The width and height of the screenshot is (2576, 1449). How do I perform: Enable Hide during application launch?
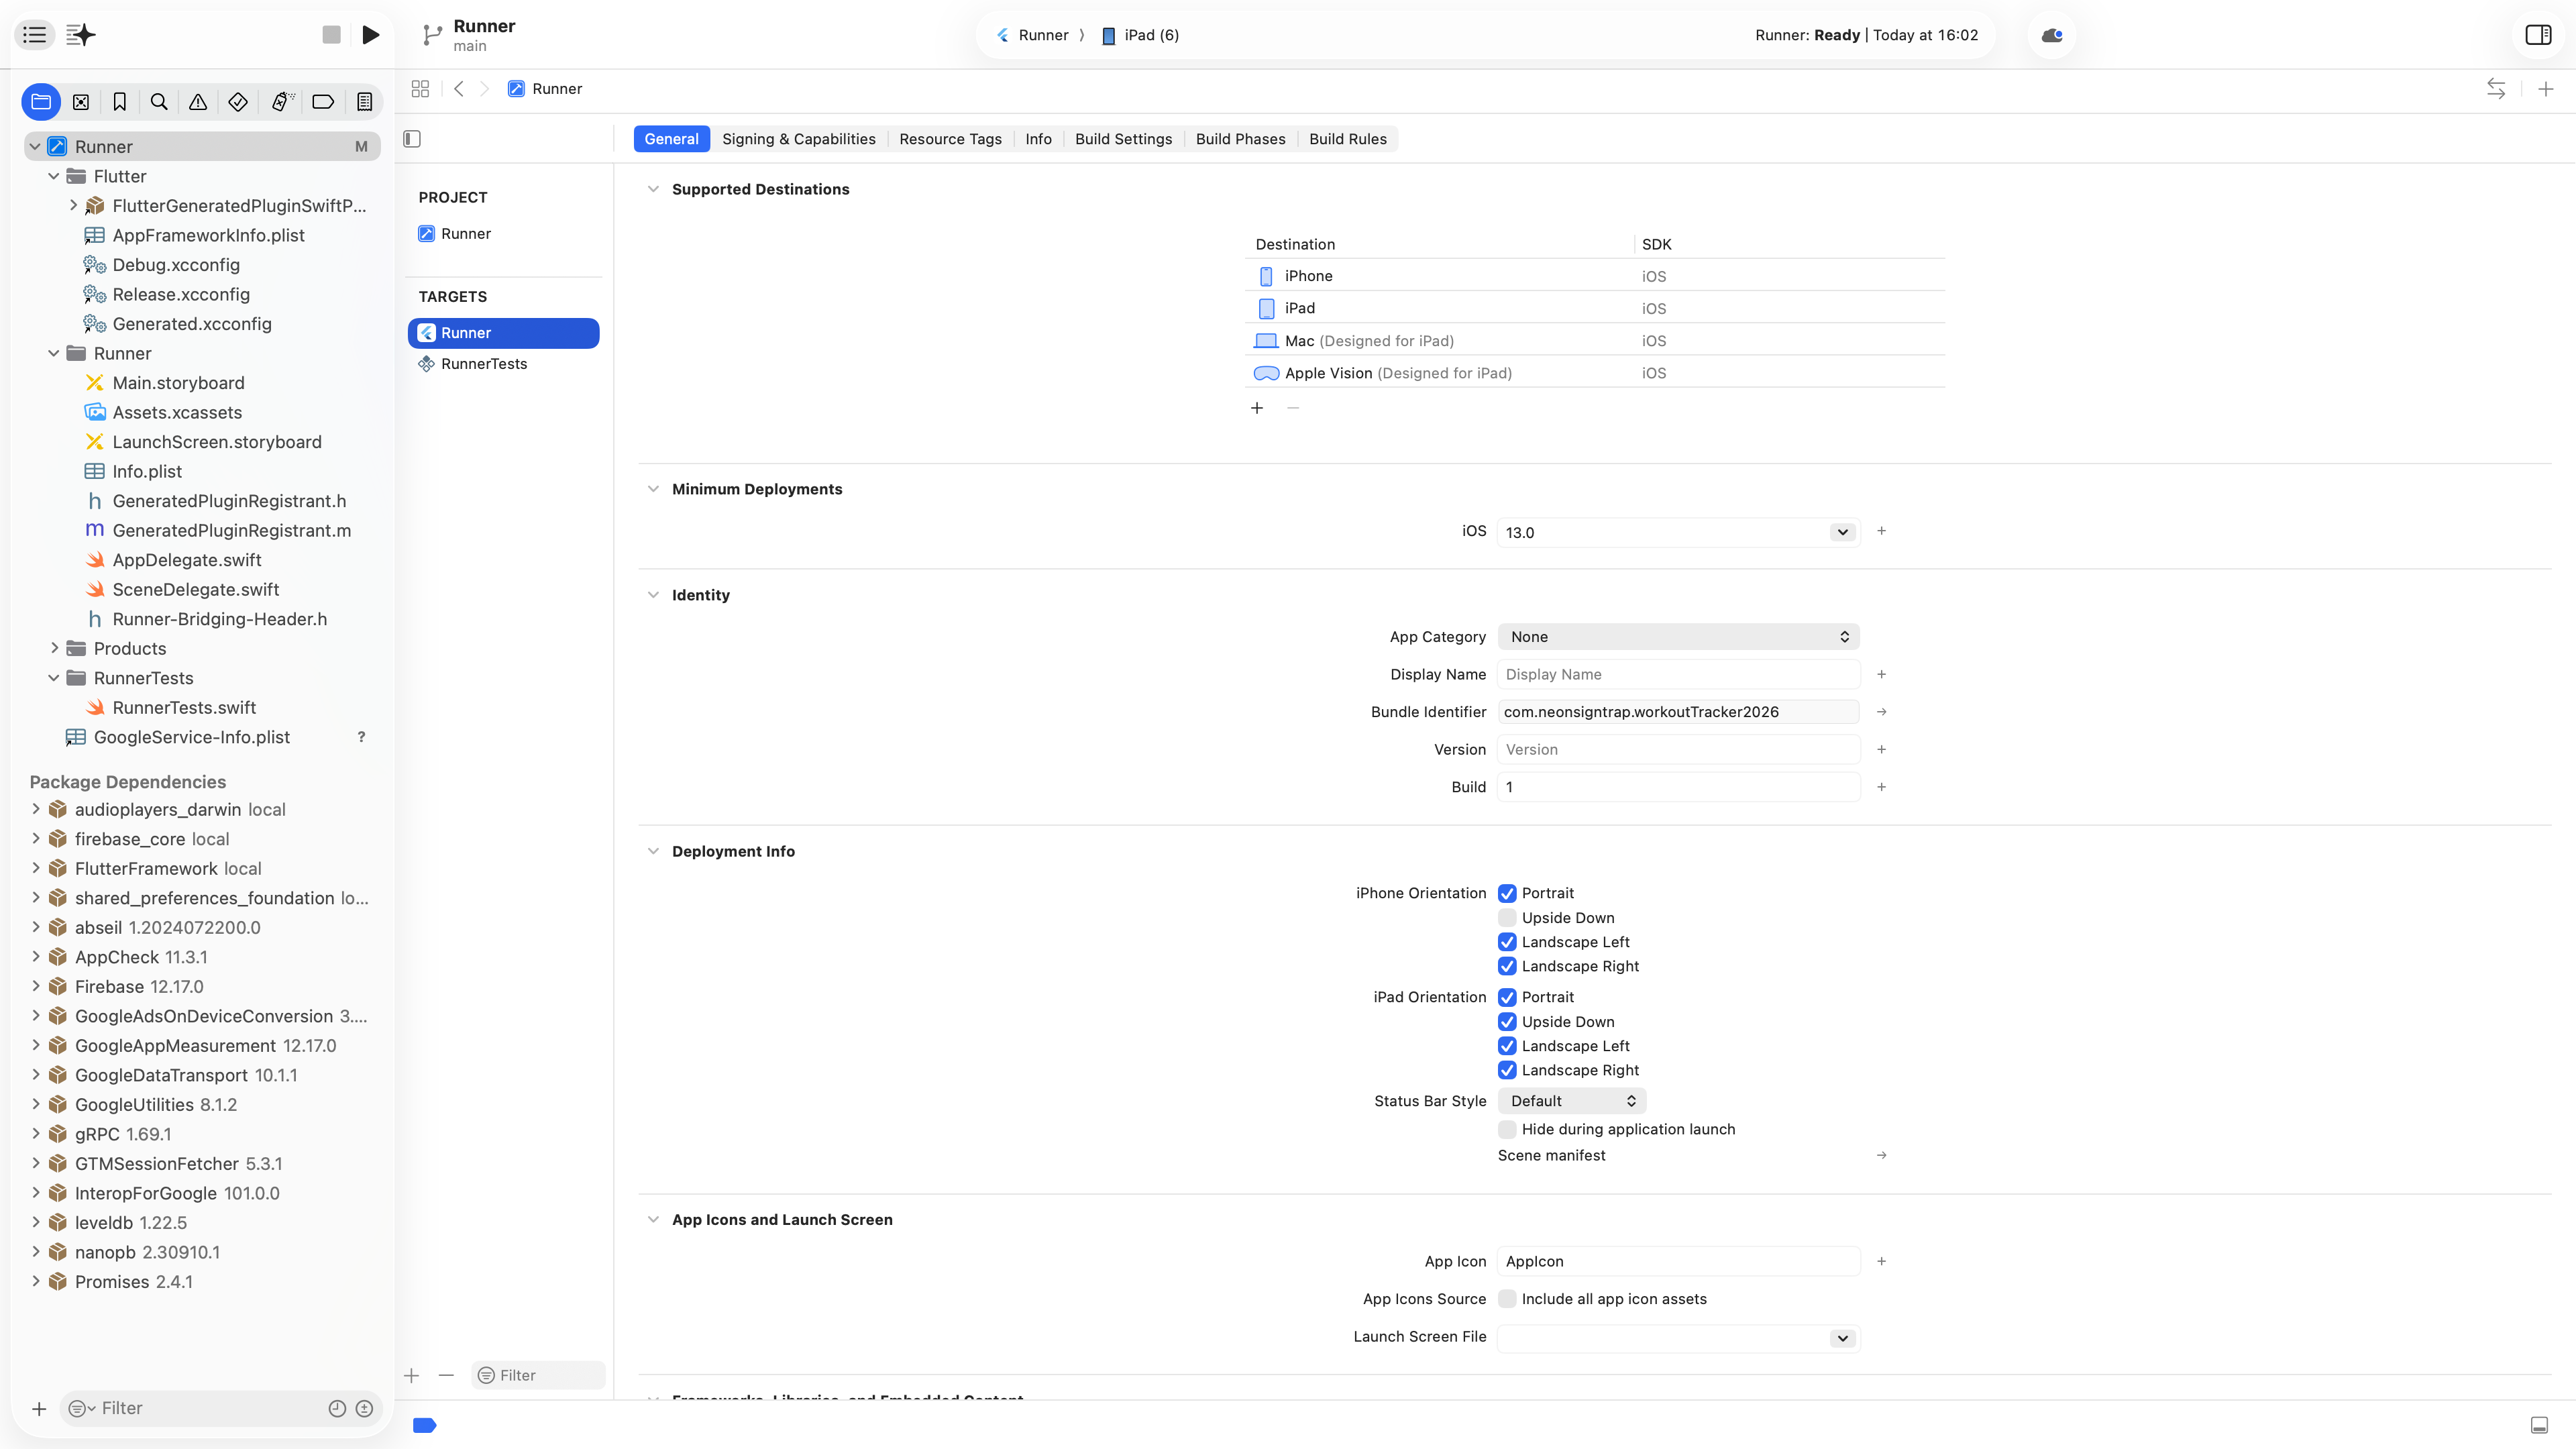coord(1507,1129)
